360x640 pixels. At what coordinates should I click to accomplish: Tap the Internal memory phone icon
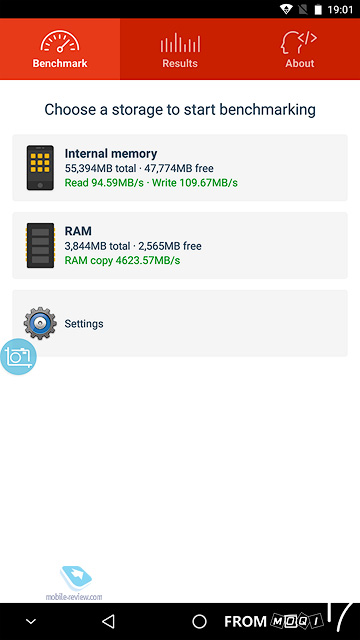(40, 168)
